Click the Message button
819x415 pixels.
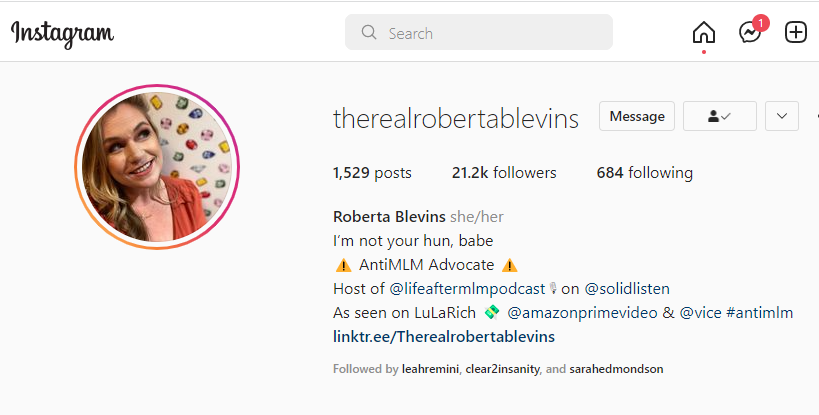637,116
